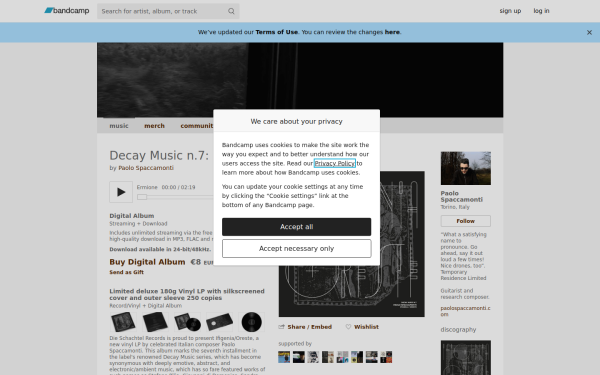The height and width of the screenshot is (375, 600).
Task: Open the sign up link
Action: pyautogui.click(x=510, y=11)
